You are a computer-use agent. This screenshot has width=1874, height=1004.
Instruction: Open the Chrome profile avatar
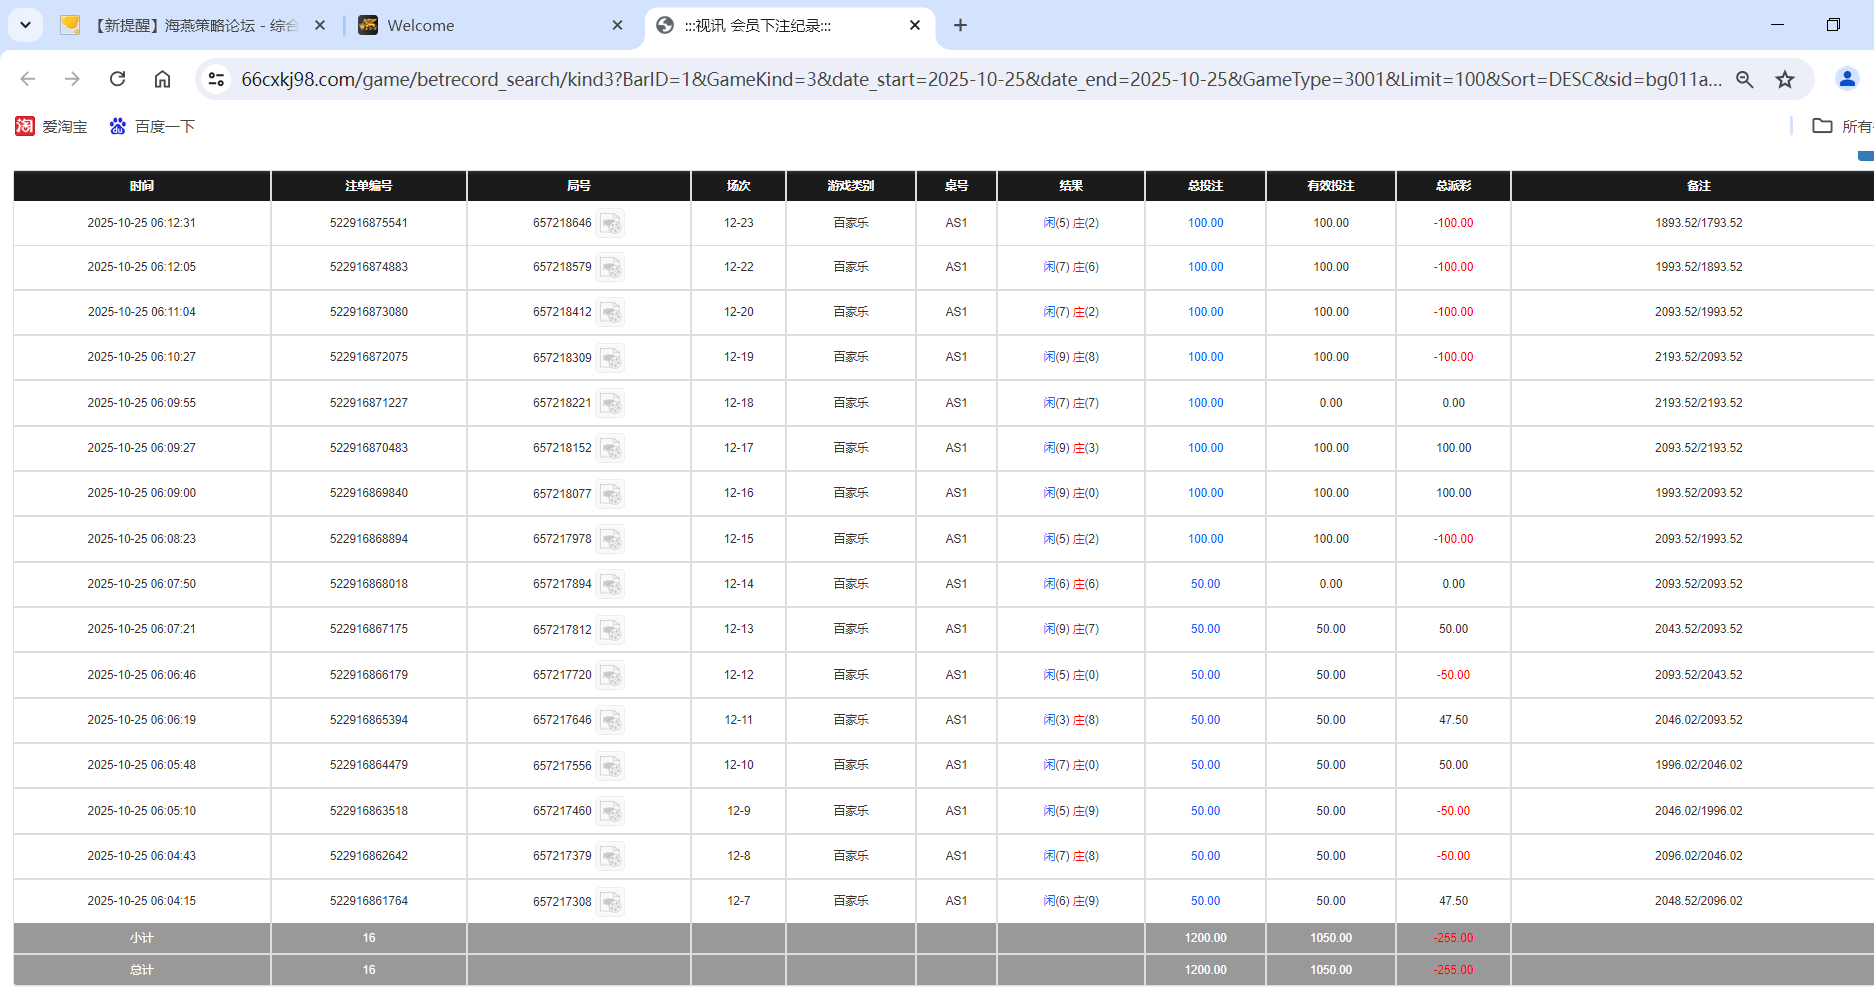[x=1847, y=79]
